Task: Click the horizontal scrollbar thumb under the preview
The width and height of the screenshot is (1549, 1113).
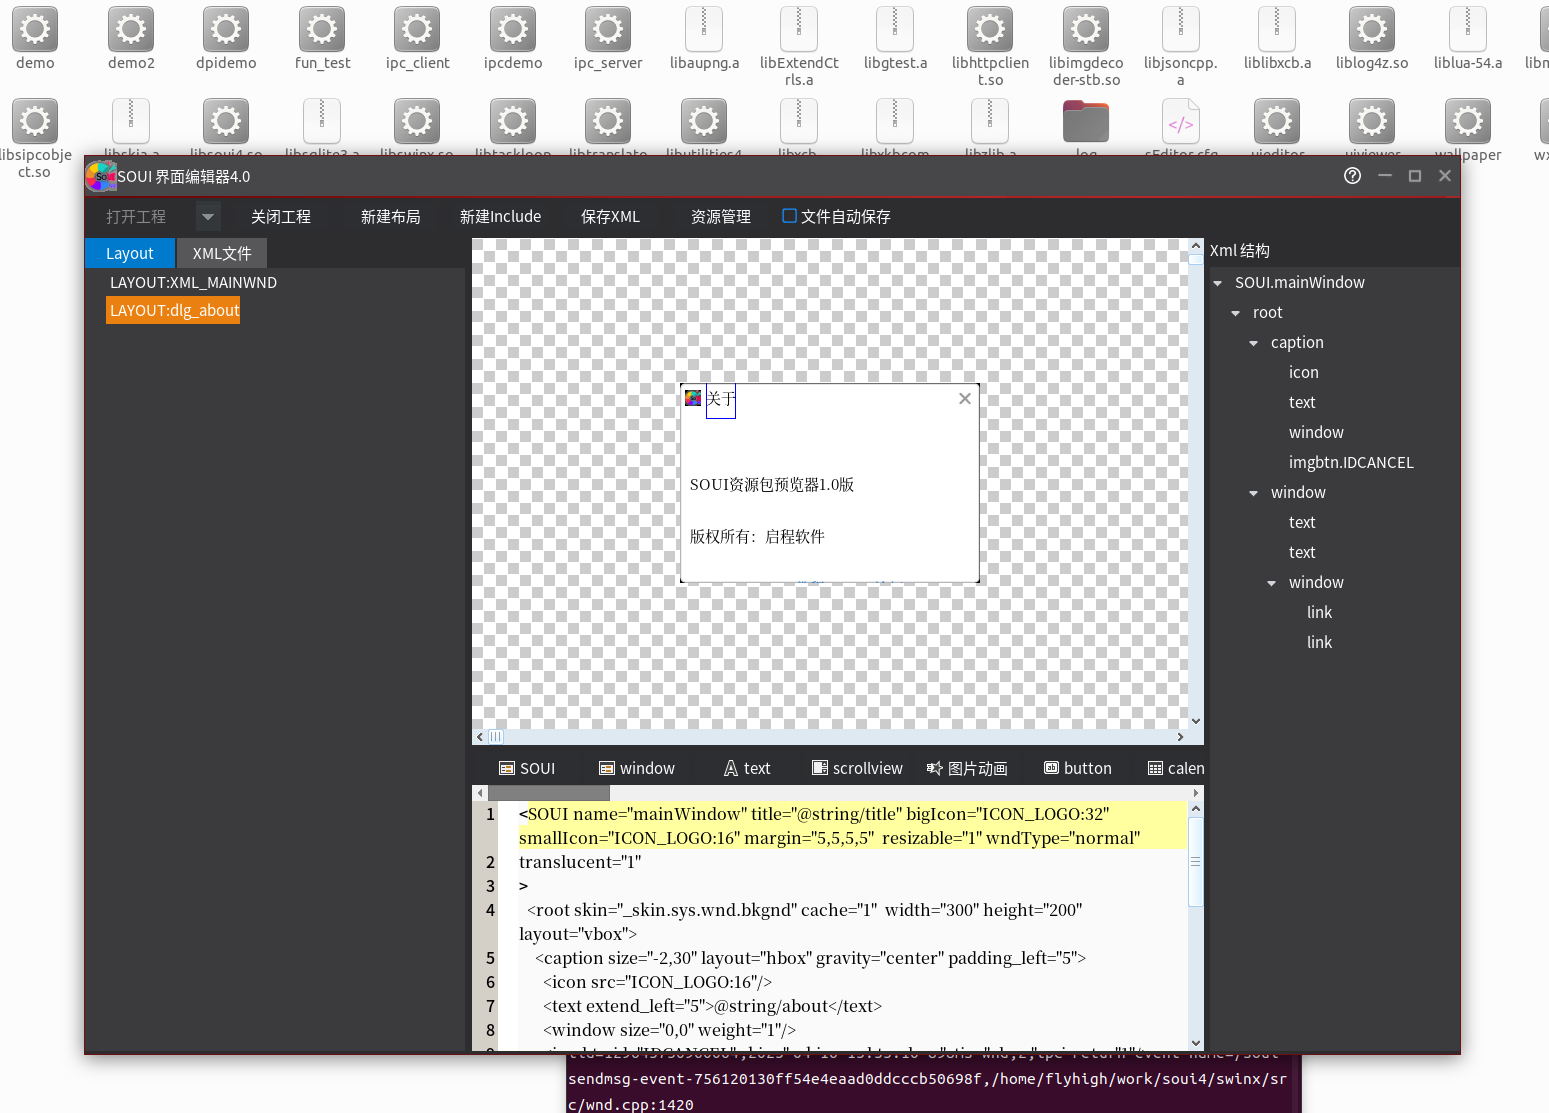Action: click(496, 737)
